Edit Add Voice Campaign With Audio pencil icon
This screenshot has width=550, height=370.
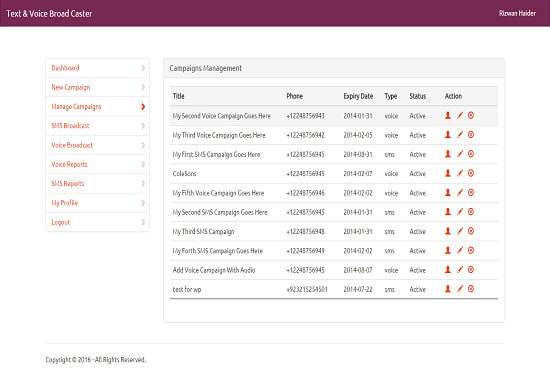point(460,270)
